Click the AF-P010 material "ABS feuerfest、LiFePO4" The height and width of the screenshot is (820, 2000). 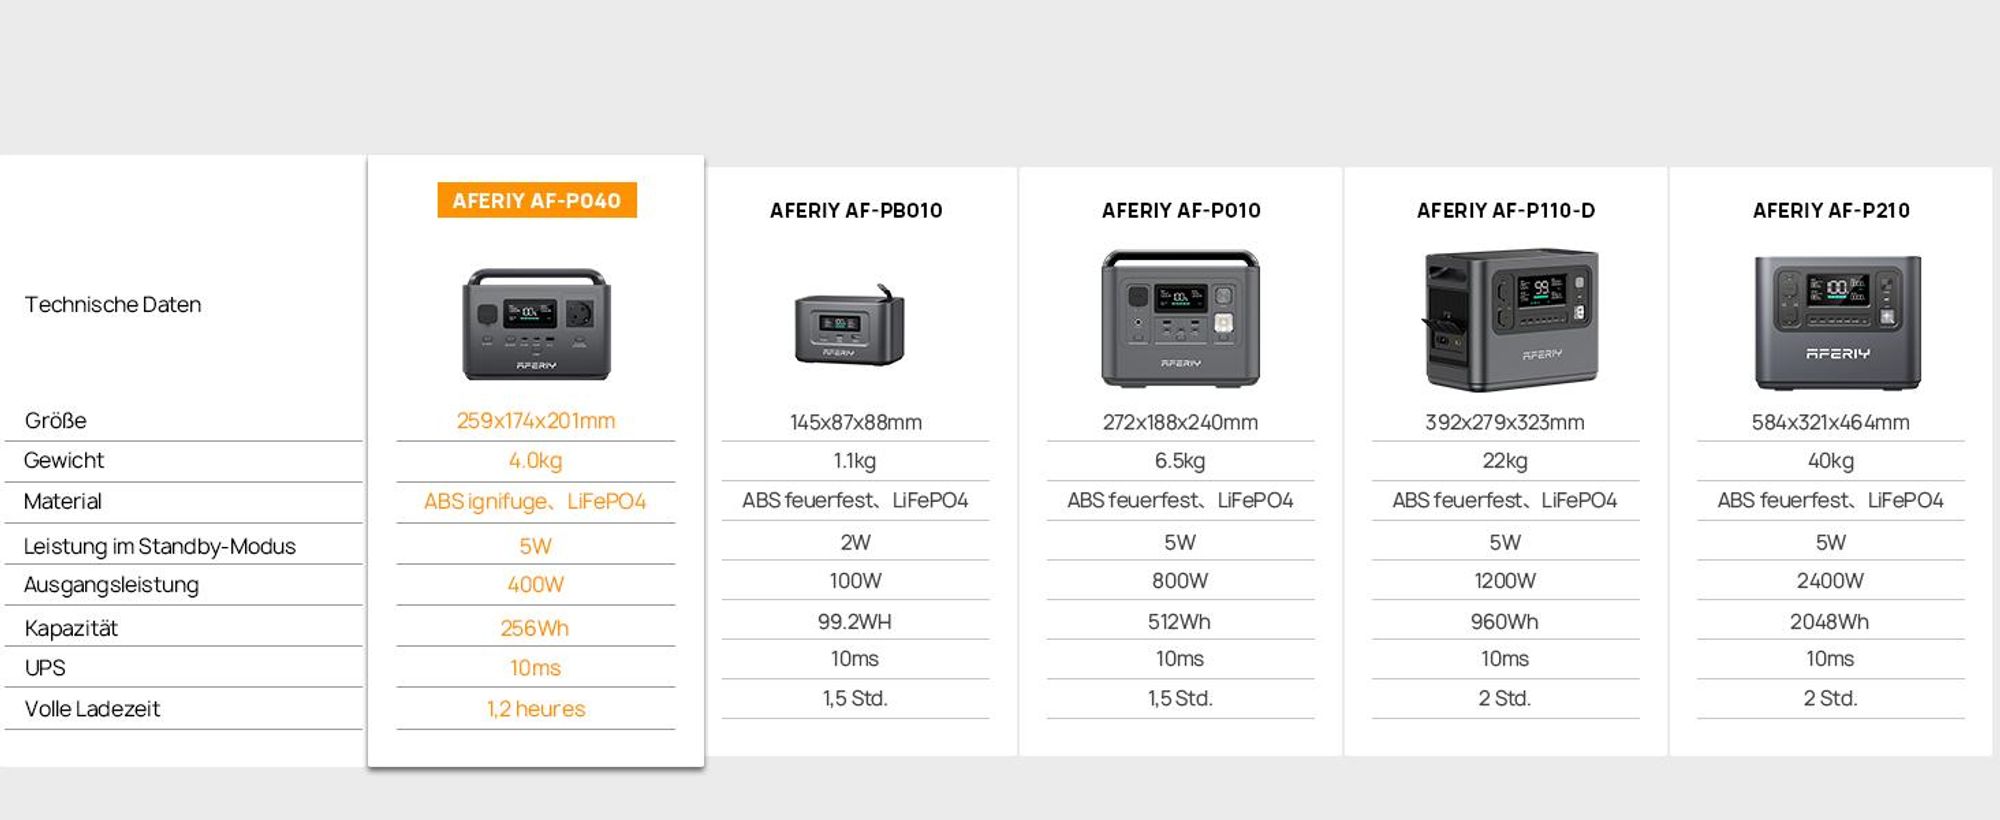point(1180,500)
